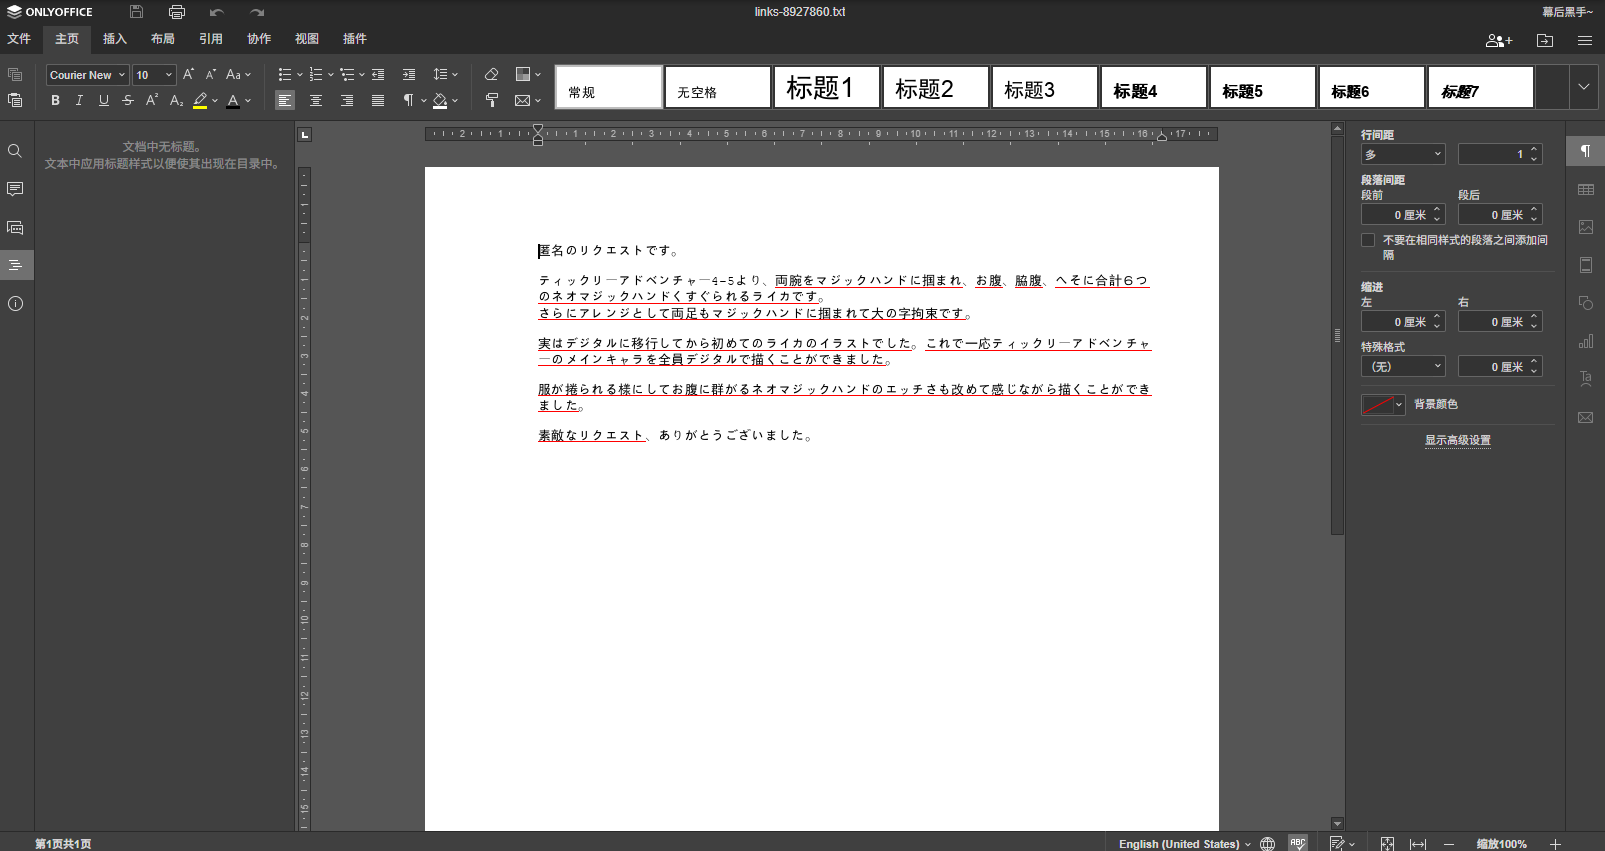Click the Clear style eraser icon

(491, 75)
